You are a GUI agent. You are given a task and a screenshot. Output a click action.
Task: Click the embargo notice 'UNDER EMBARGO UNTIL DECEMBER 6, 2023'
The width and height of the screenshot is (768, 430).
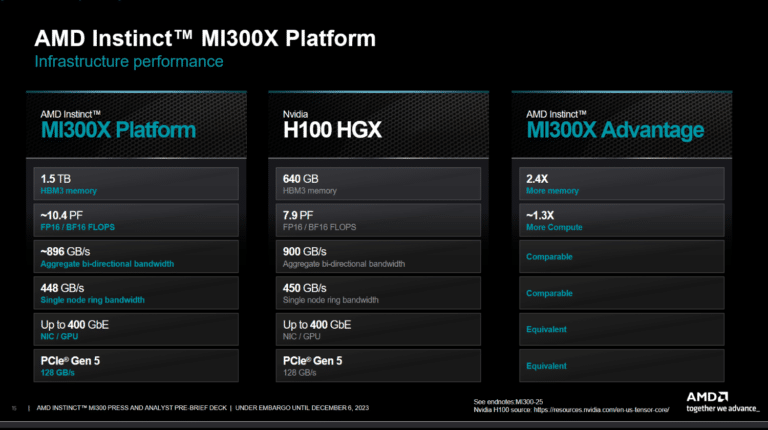click(x=302, y=407)
